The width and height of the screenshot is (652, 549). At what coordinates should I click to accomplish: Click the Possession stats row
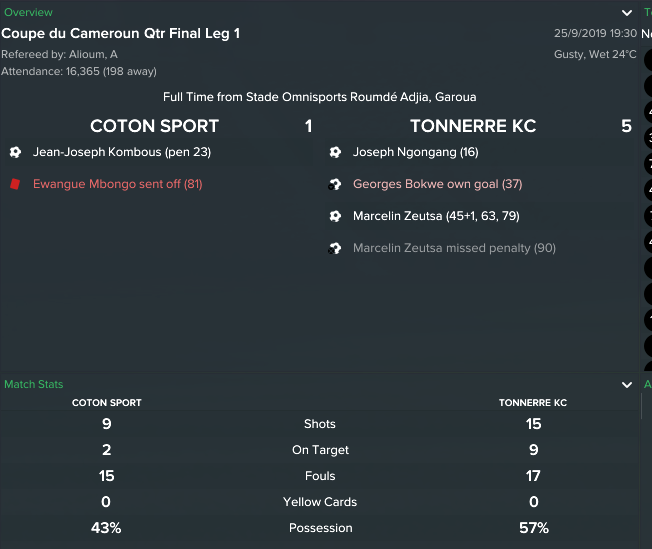320,528
